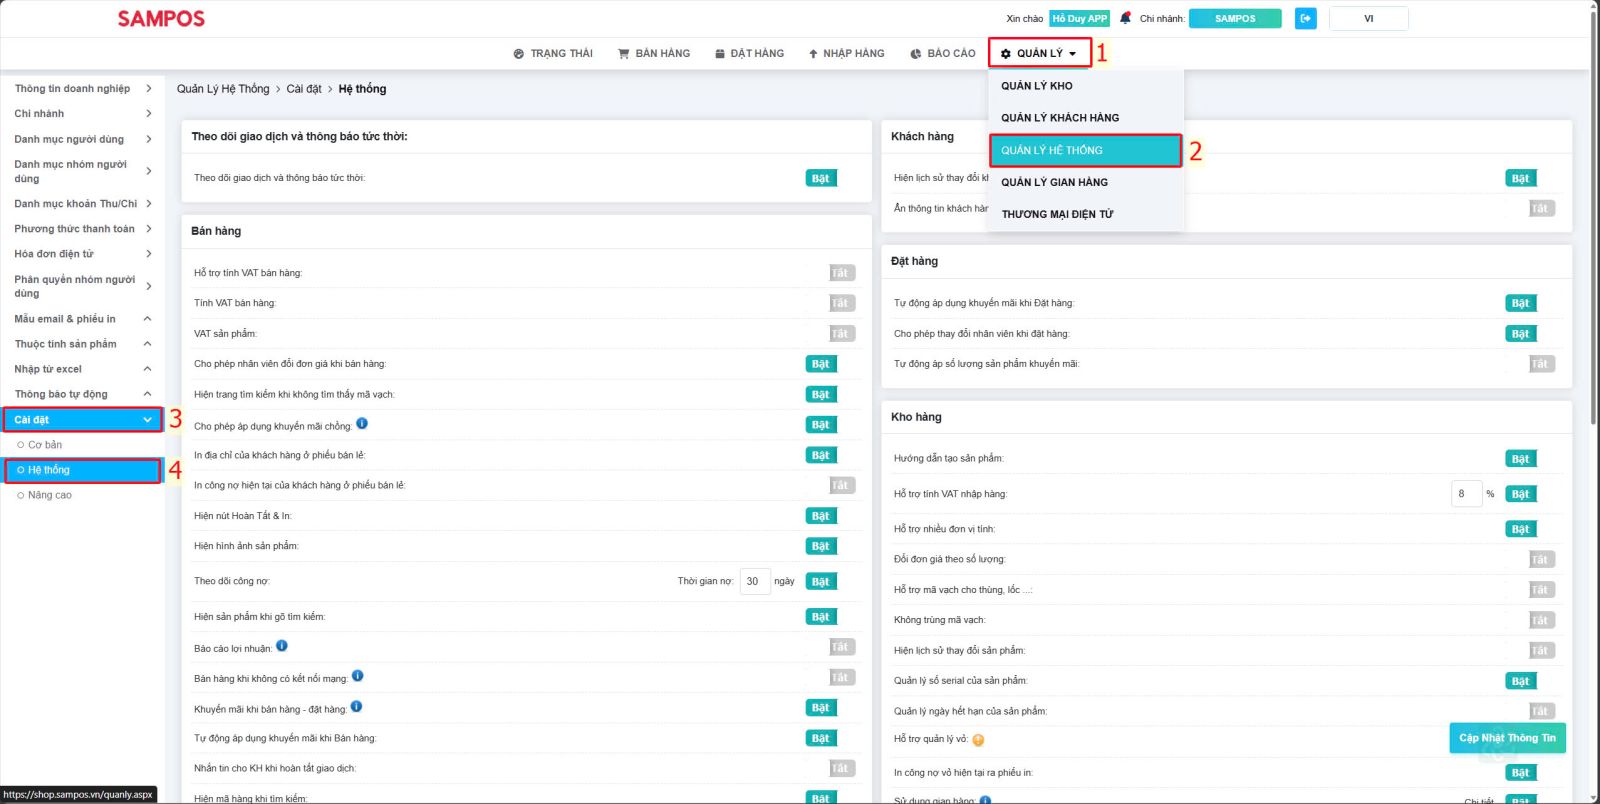Screen dimensions: 1600x804
Task: Toggle Báo cáo lợi nhuận switch
Action: pos(842,647)
